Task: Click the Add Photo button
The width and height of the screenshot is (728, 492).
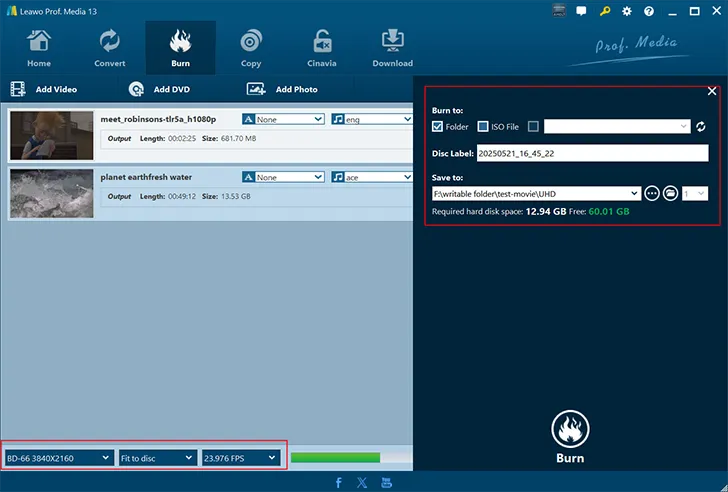Action: (285, 89)
